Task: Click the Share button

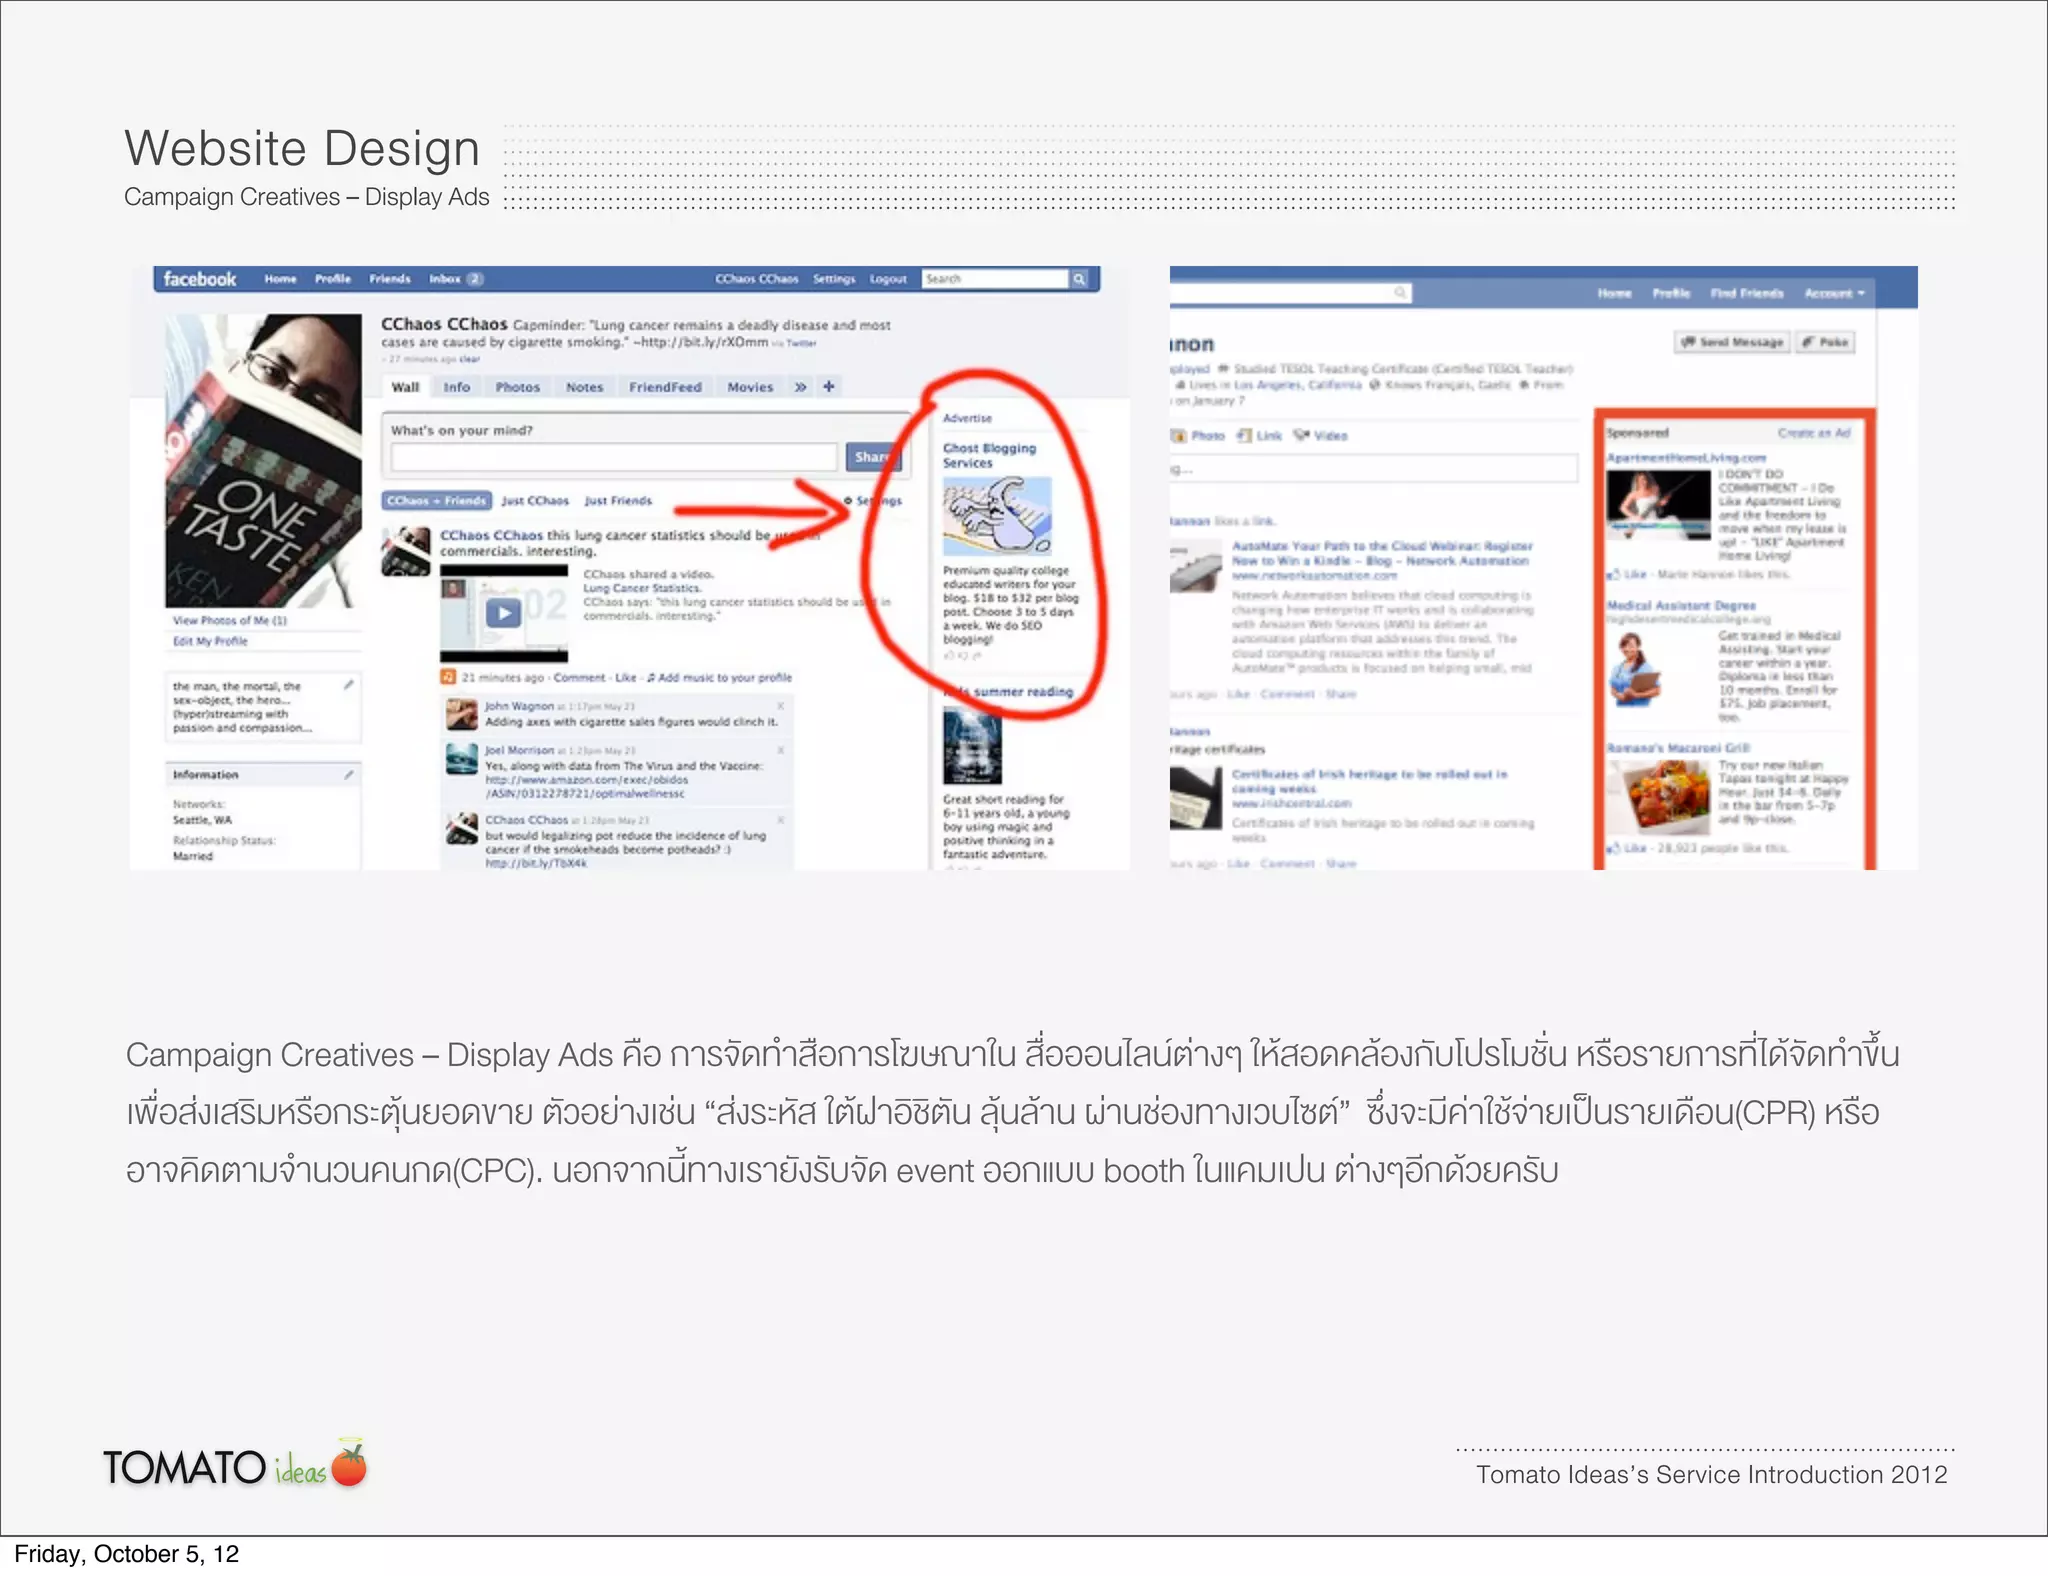Action: [x=873, y=457]
